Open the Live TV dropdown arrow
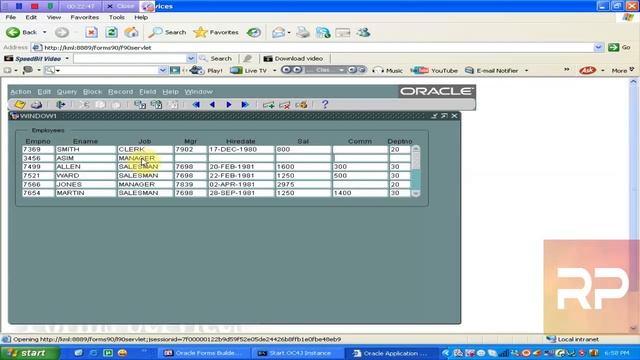Image resolution: width=640 pixels, height=360 pixels. click(x=274, y=71)
